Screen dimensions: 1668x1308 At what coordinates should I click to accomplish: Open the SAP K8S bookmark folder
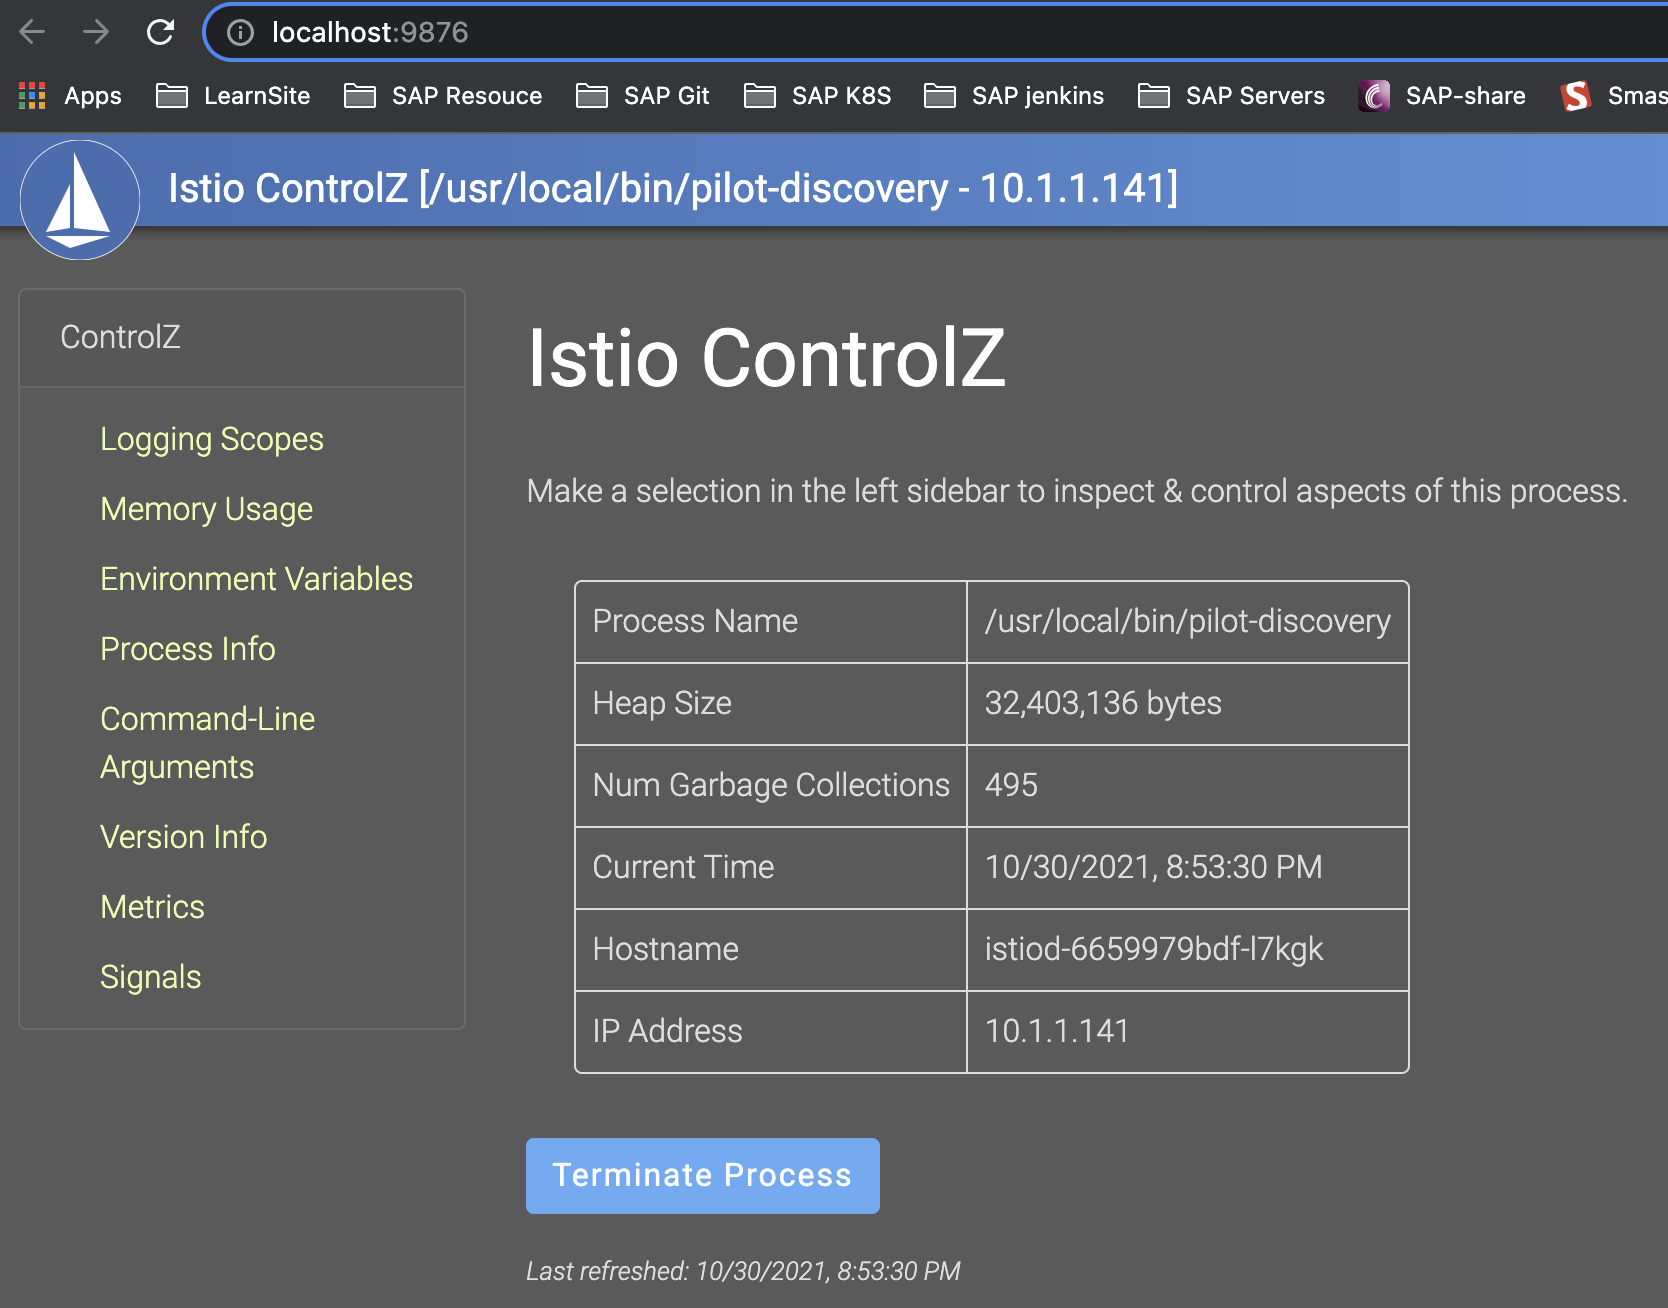818,96
